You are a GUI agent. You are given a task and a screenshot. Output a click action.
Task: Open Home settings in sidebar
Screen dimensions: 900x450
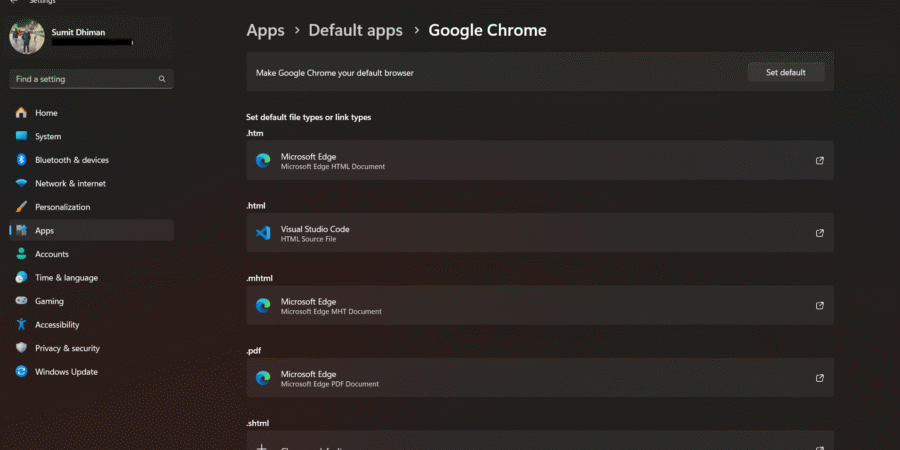(91, 113)
